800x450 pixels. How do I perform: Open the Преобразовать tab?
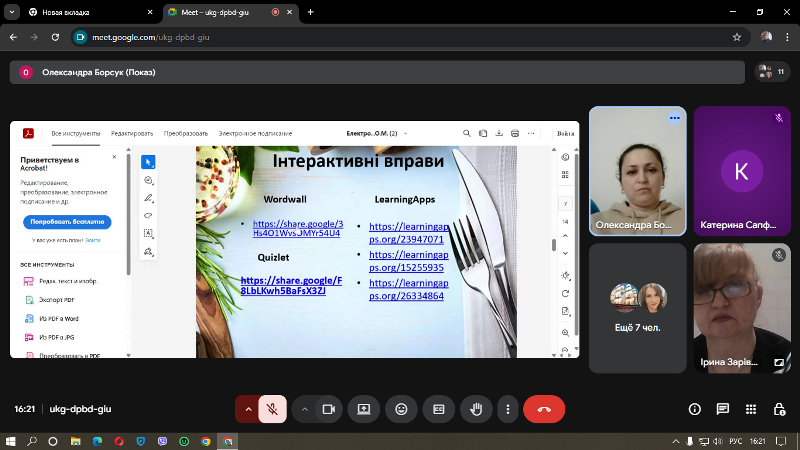click(186, 134)
